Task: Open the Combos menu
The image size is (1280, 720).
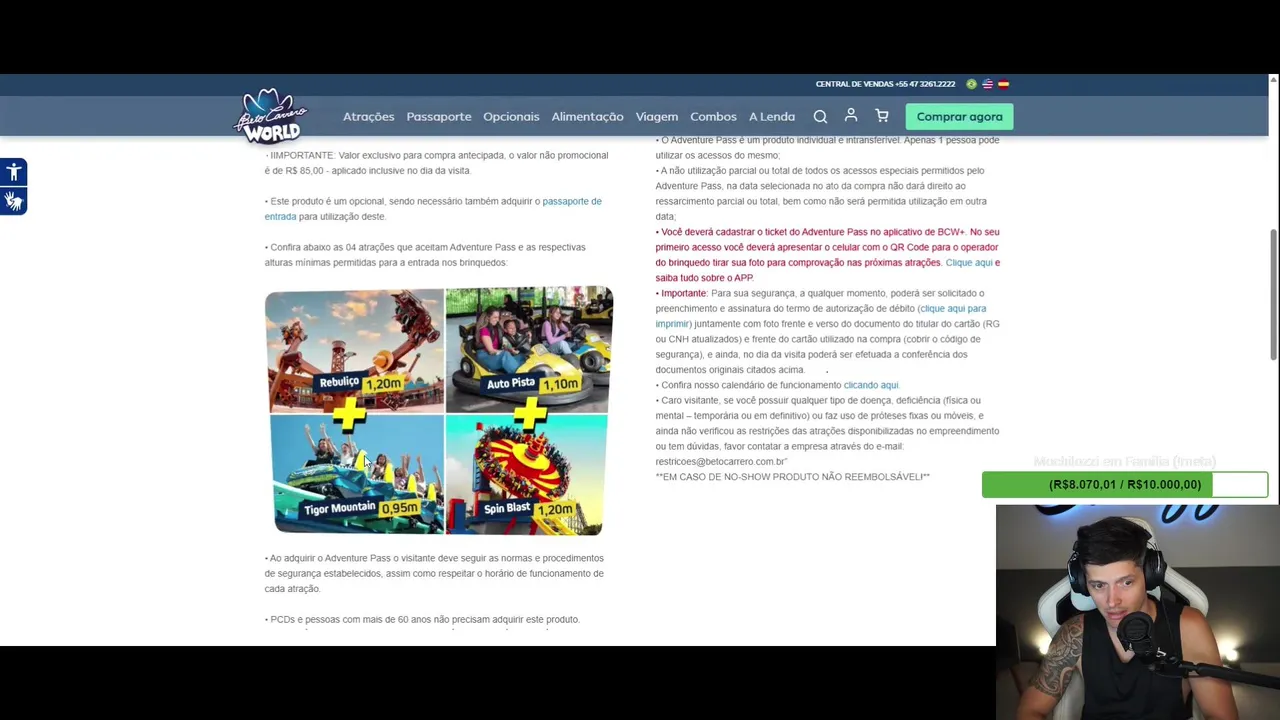Action: [x=713, y=117]
